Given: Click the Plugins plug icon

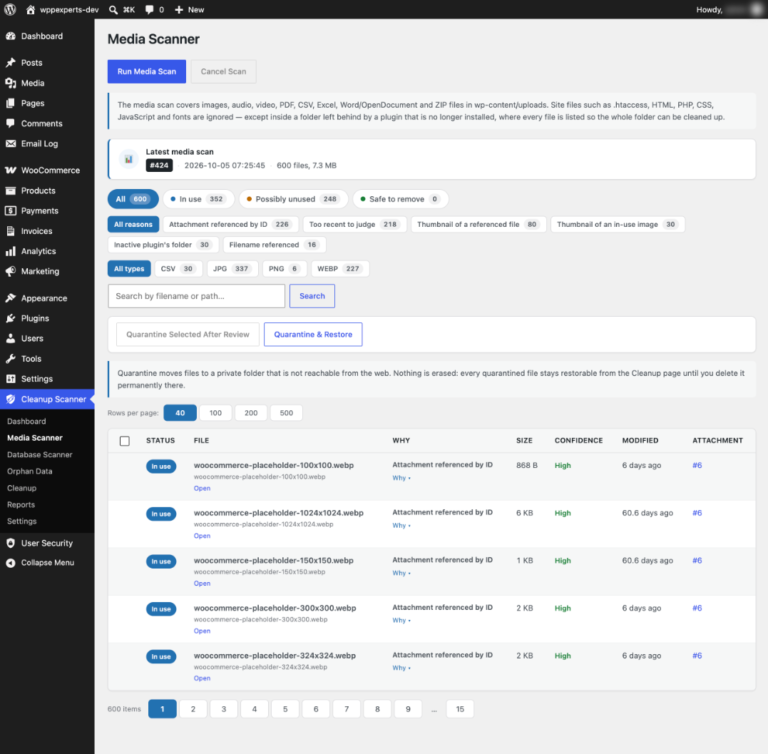Looking at the screenshot, I should (11, 318).
